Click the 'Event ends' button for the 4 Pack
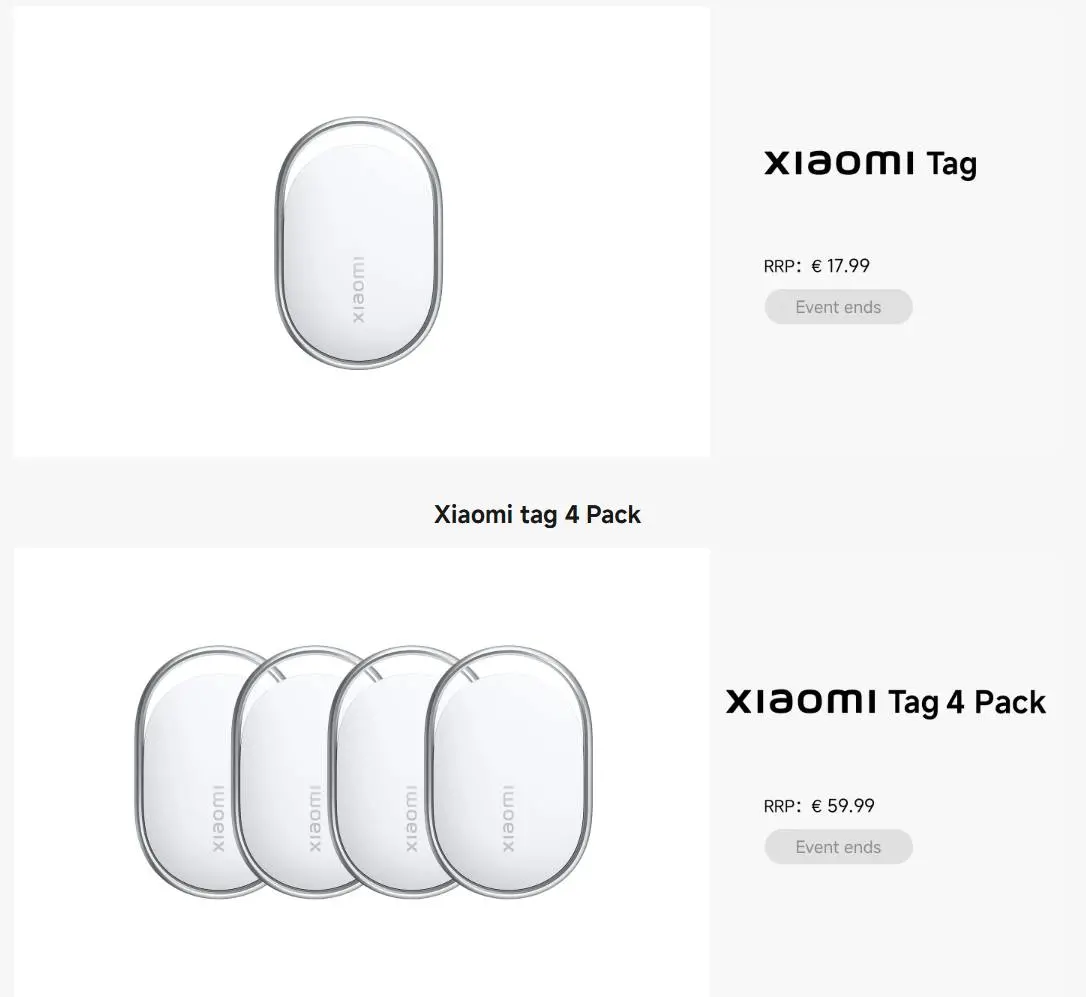 coord(838,846)
